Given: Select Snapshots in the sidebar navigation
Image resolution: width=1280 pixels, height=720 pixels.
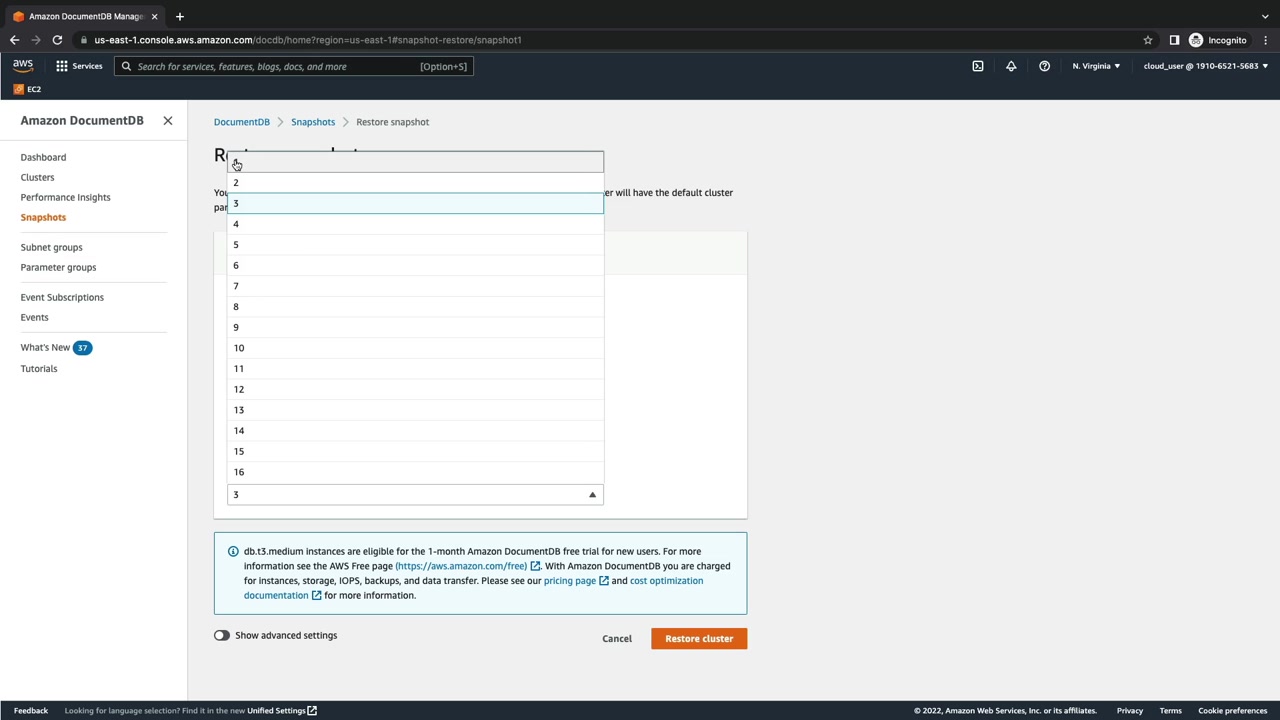Looking at the screenshot, I should (43, 217).
